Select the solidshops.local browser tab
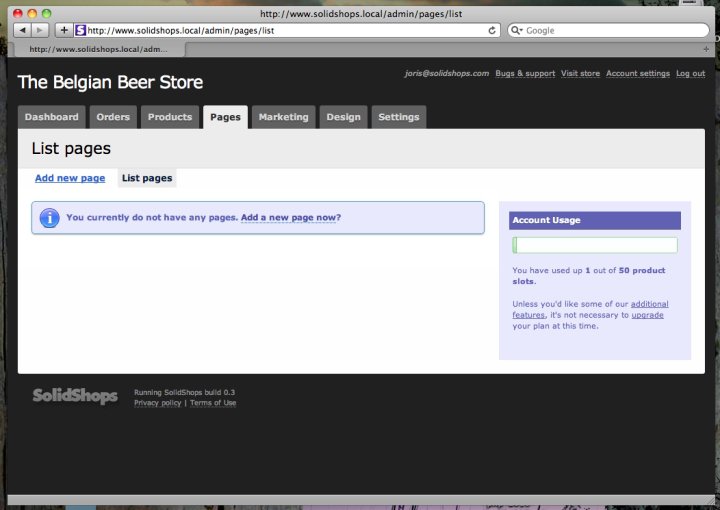The height and width of the screenshot is (510, 720). [x=99, y=49]
